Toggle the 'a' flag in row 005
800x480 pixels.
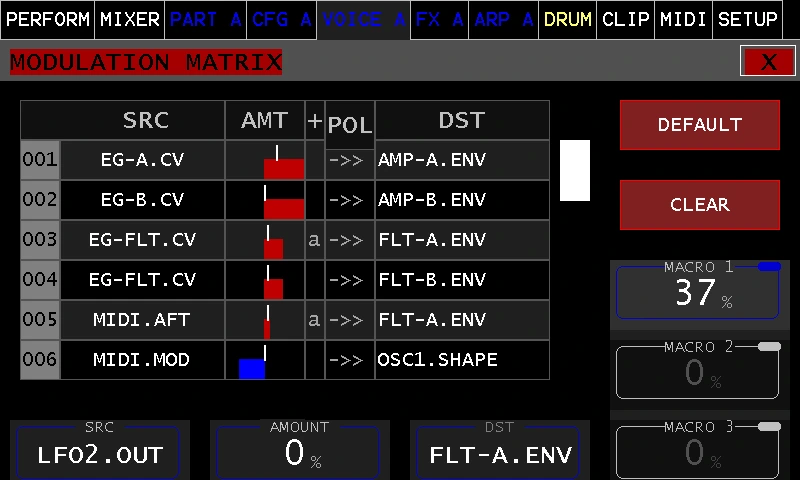coord(314,320)
